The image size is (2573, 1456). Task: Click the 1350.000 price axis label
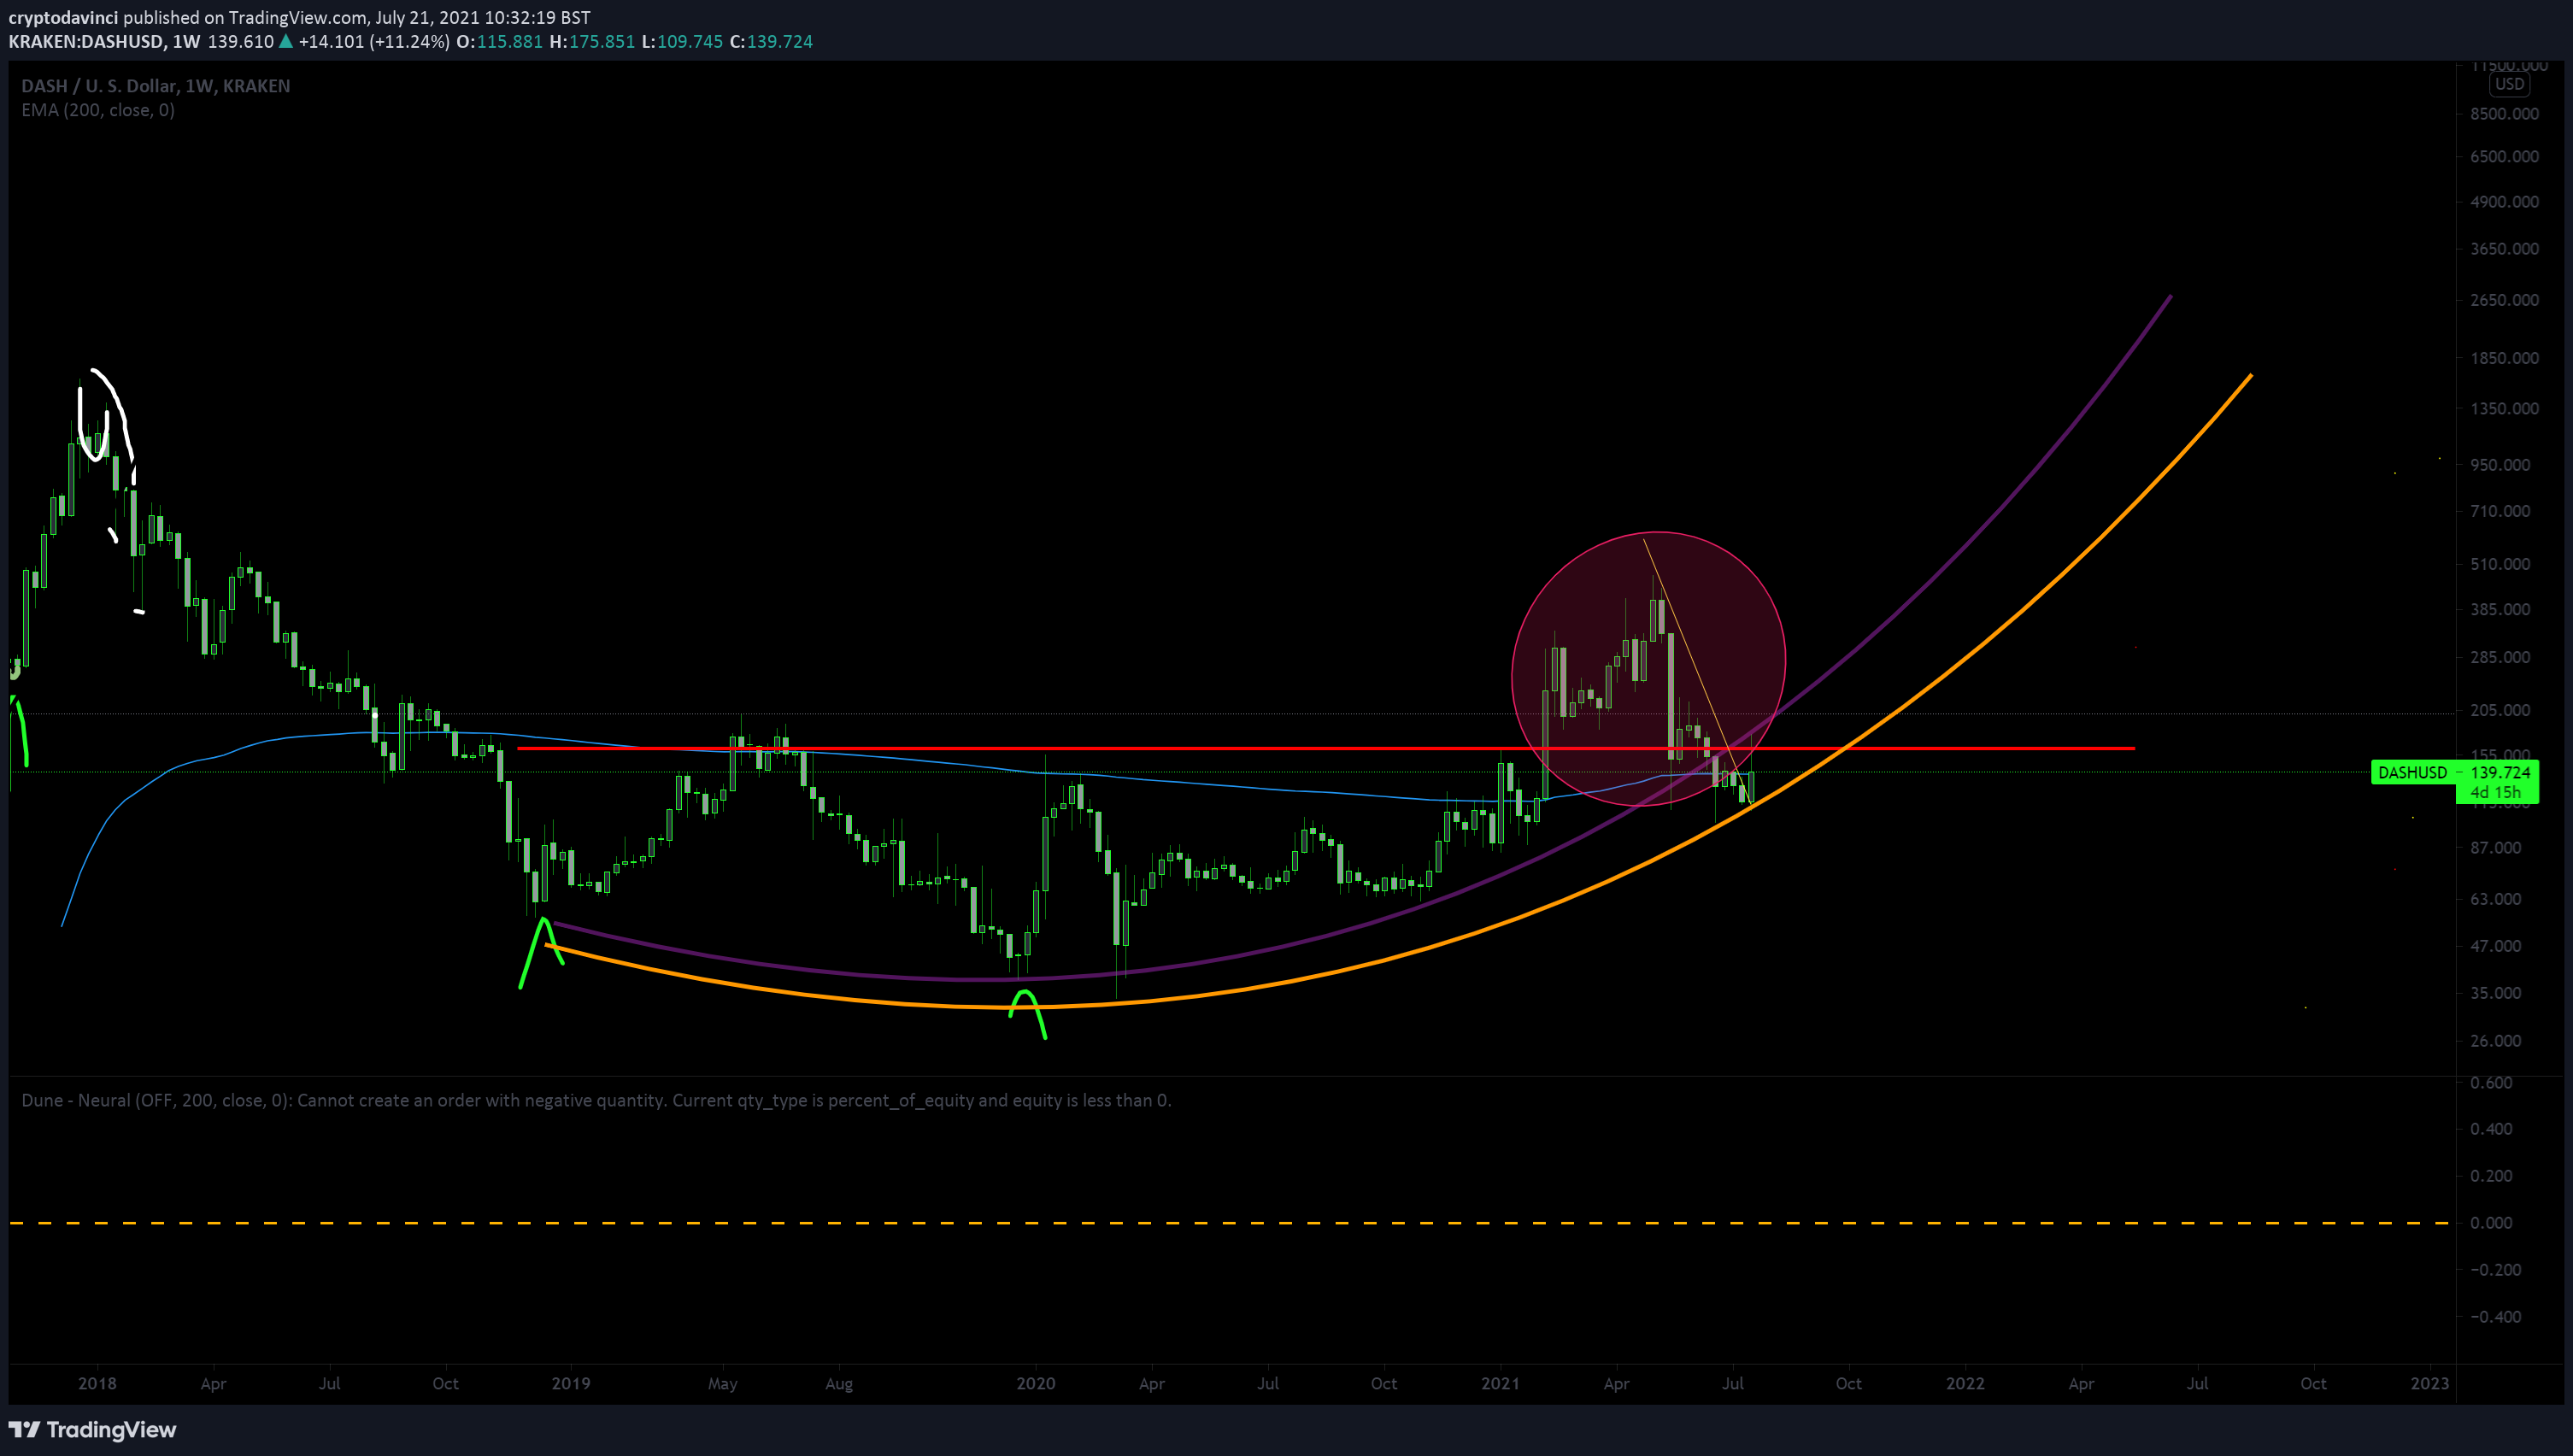click(2504, 408)
